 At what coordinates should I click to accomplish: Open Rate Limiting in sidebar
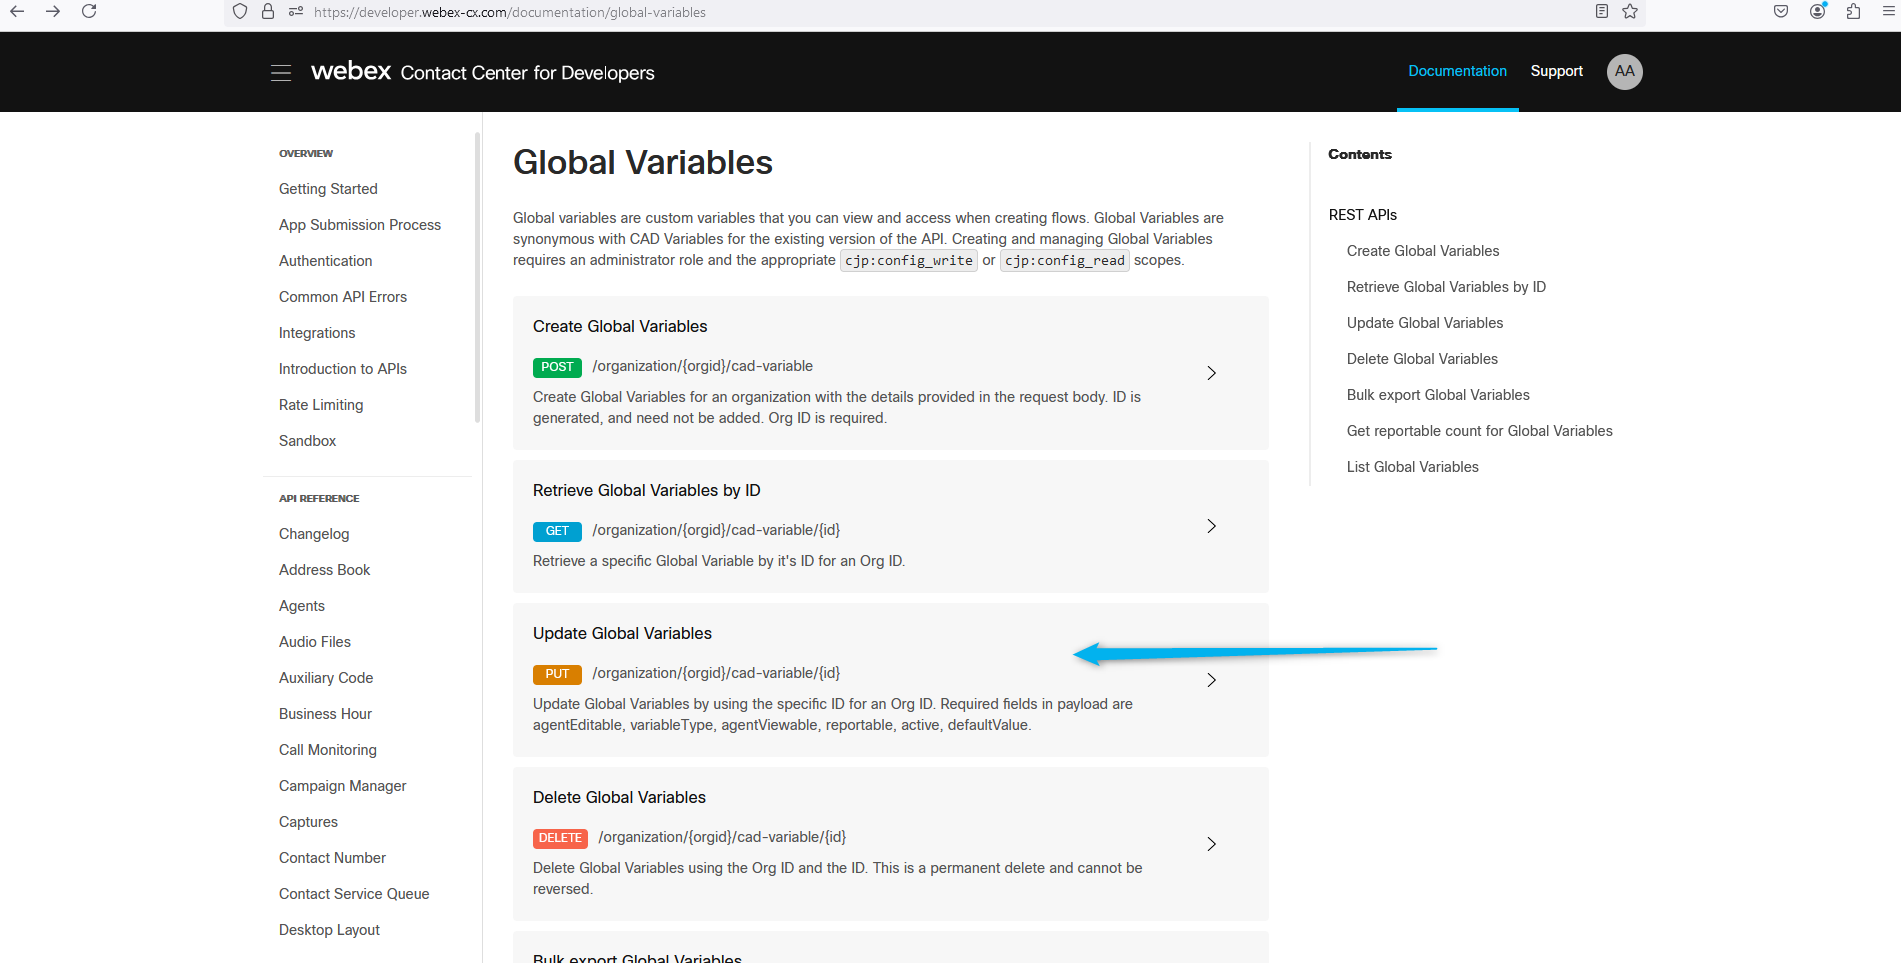pos(321,405)
